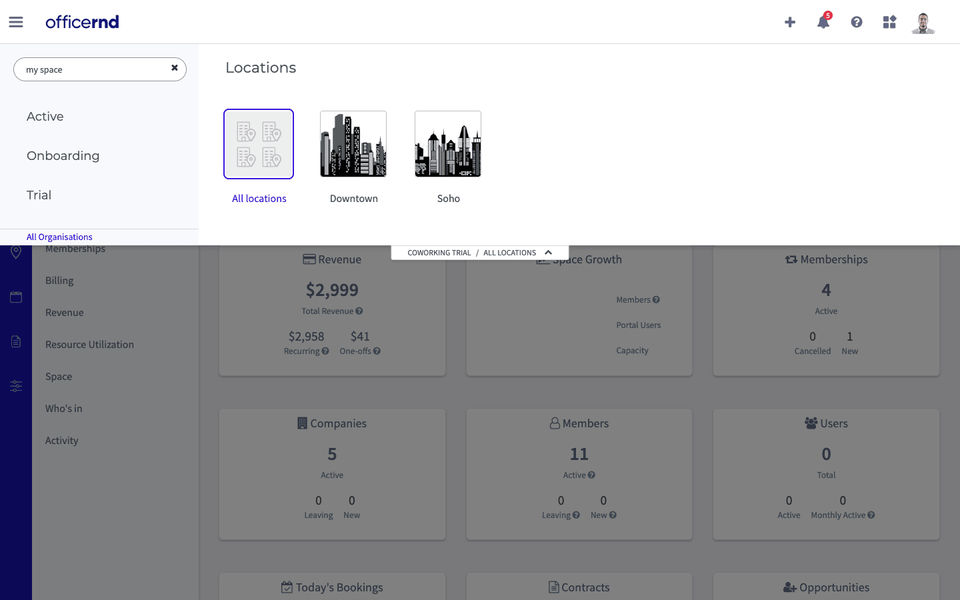Click the Portal Users legend label

coord(639,325)
